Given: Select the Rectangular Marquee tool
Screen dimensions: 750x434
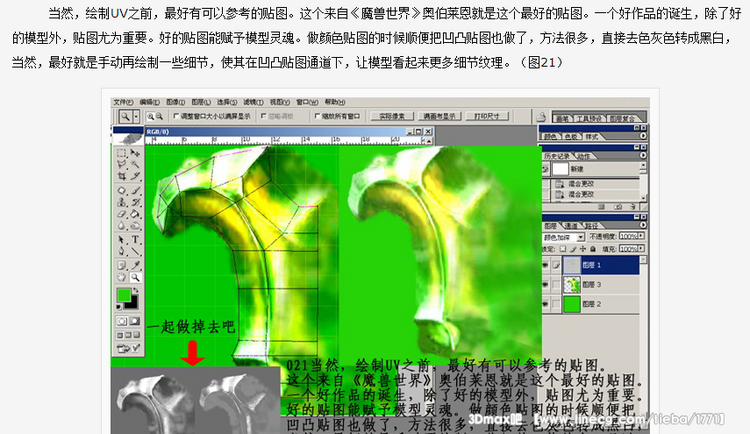Looking at the screenshot, I should [x=121, y=153].
